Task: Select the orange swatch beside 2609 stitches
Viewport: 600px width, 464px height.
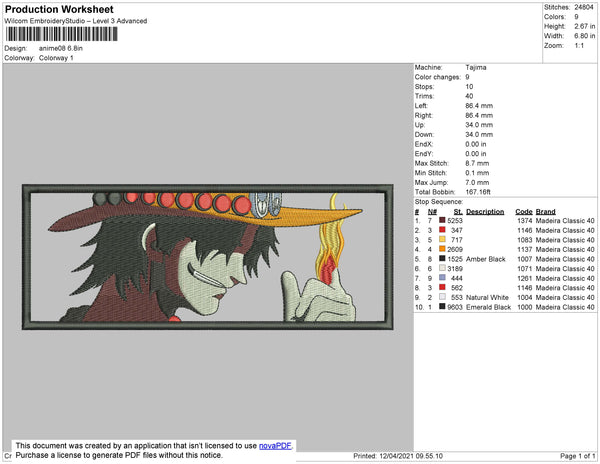Action: point(442,249)
